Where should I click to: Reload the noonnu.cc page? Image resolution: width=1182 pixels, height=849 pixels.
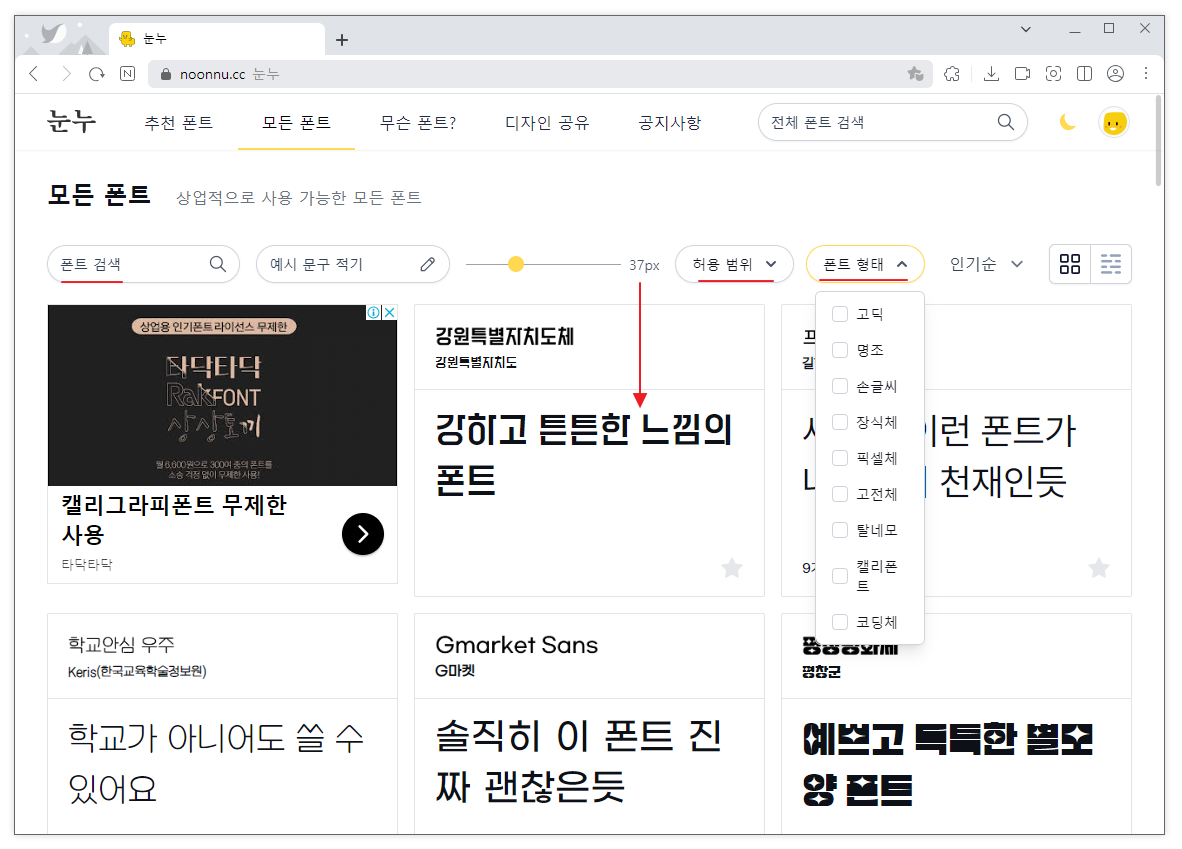click(96, 74)
